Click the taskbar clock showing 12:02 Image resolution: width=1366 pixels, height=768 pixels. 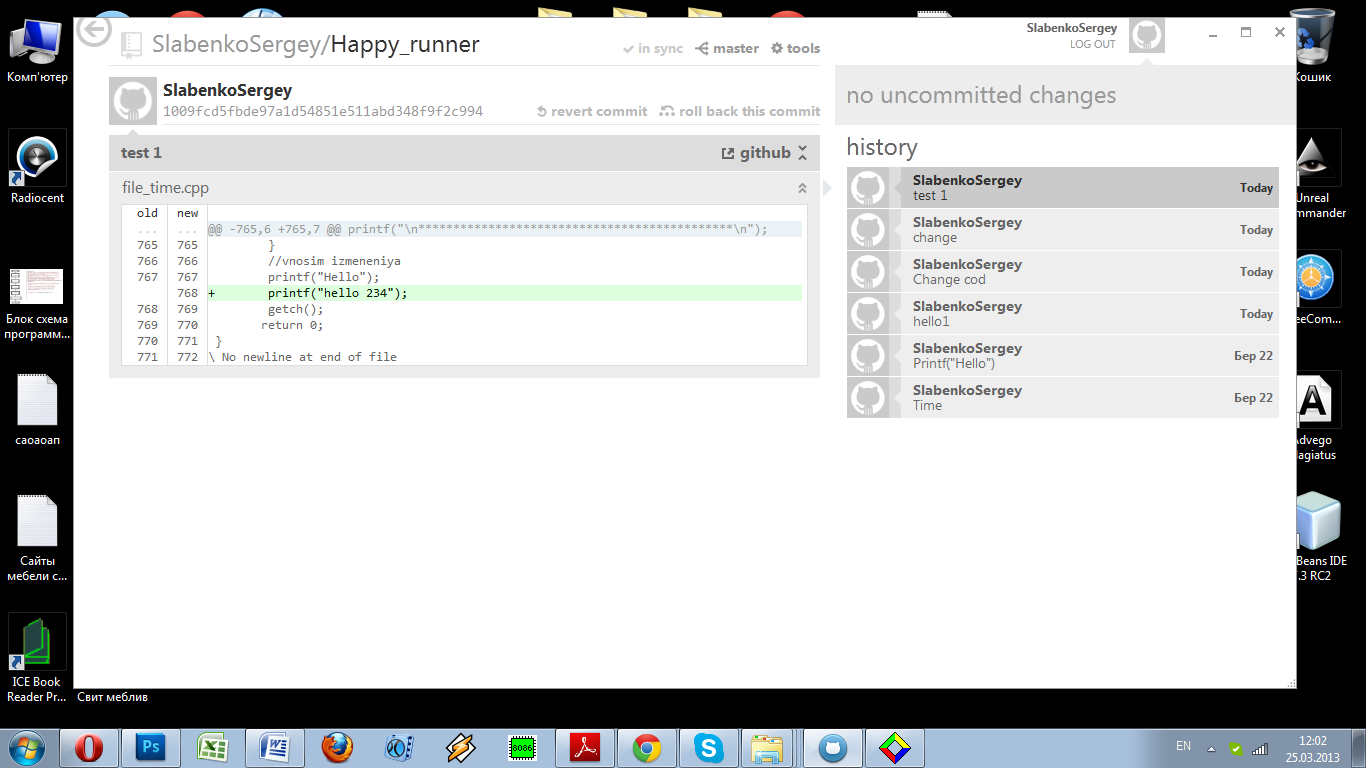pos(1313,748)
